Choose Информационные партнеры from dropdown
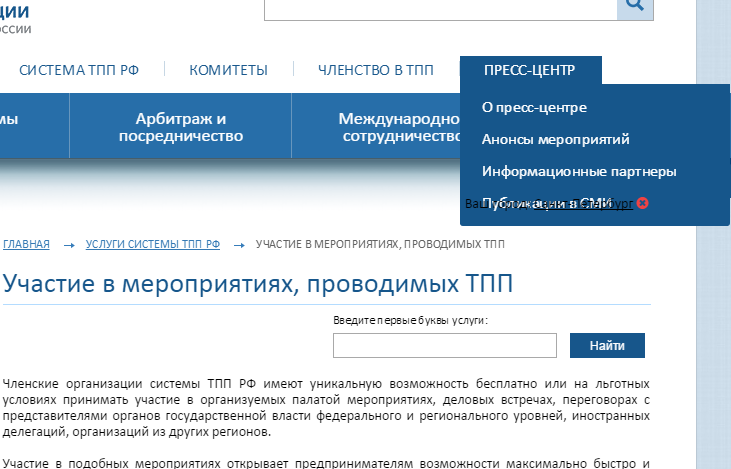731x469 pixels. click(x=579, y=171)
